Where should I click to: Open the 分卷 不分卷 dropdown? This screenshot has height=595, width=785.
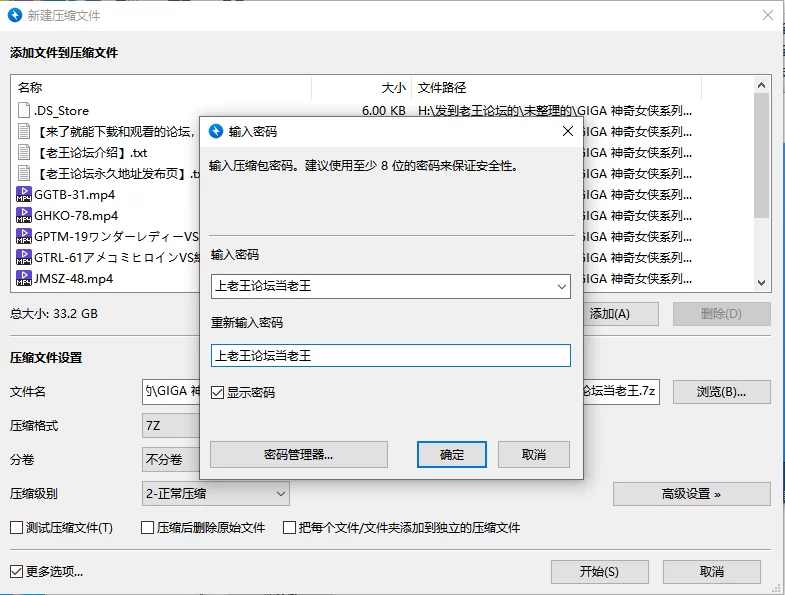click(171, 459)
